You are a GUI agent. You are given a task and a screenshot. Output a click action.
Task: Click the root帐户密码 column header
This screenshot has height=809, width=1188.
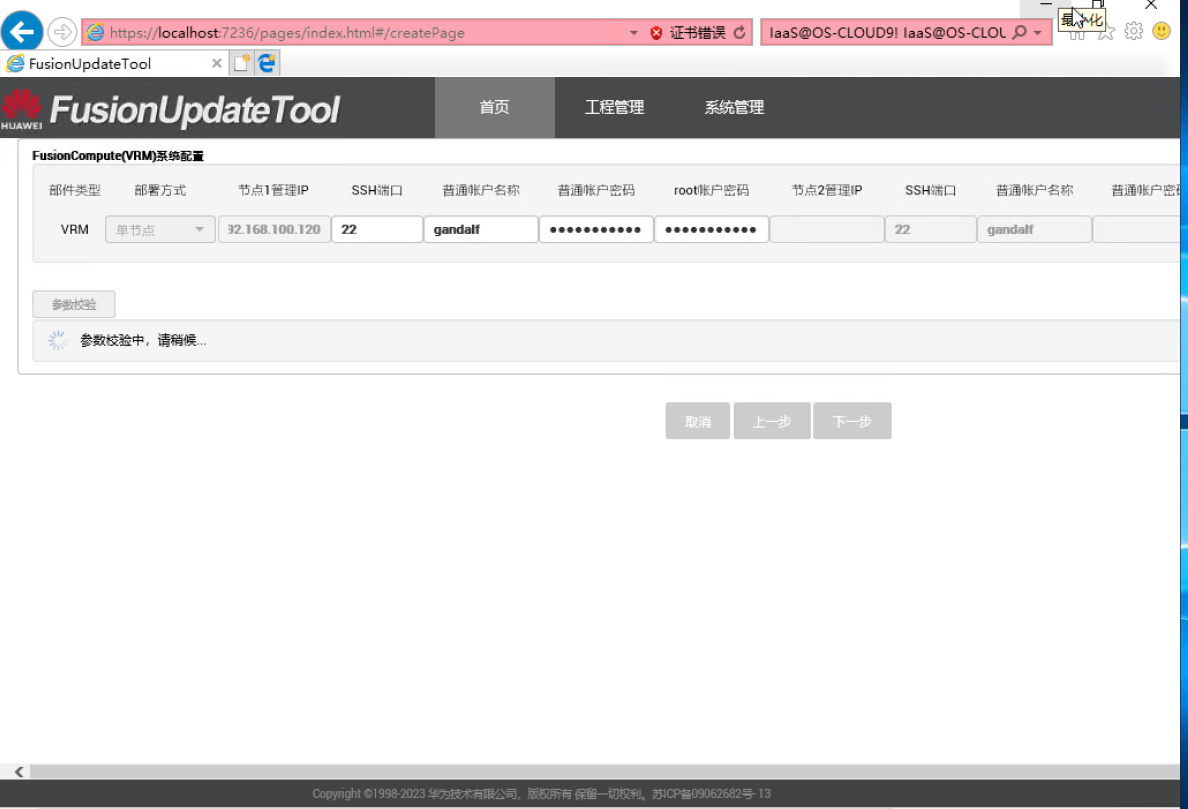point(711,190)
